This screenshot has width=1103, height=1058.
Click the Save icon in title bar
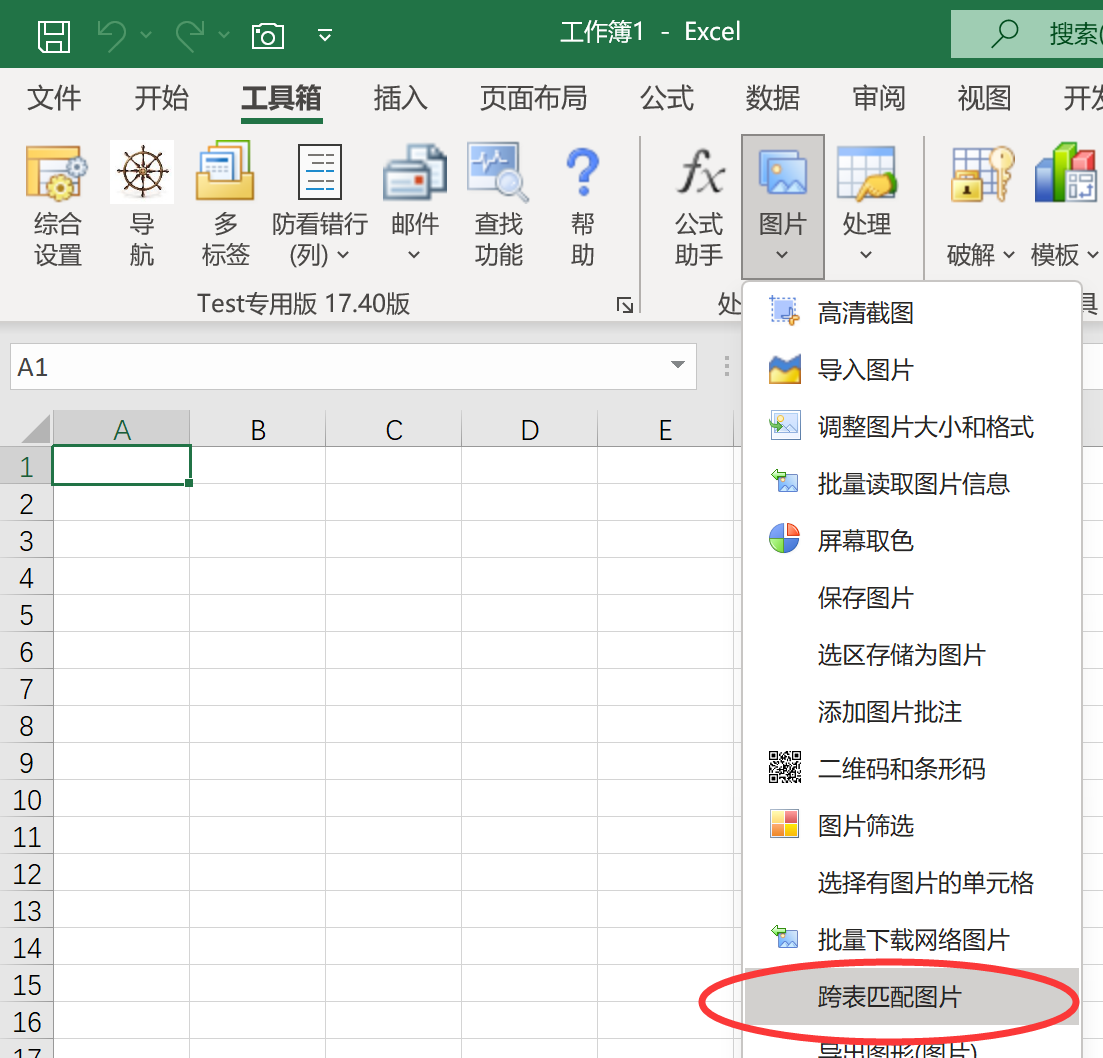[x=53, y=35]
